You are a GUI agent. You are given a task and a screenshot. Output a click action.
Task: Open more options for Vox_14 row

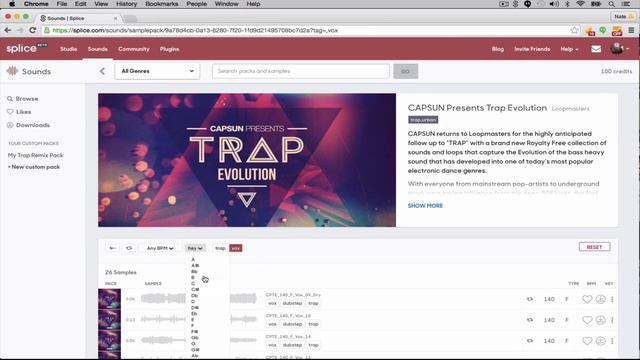pyautogui.click(x=612, y=341)
